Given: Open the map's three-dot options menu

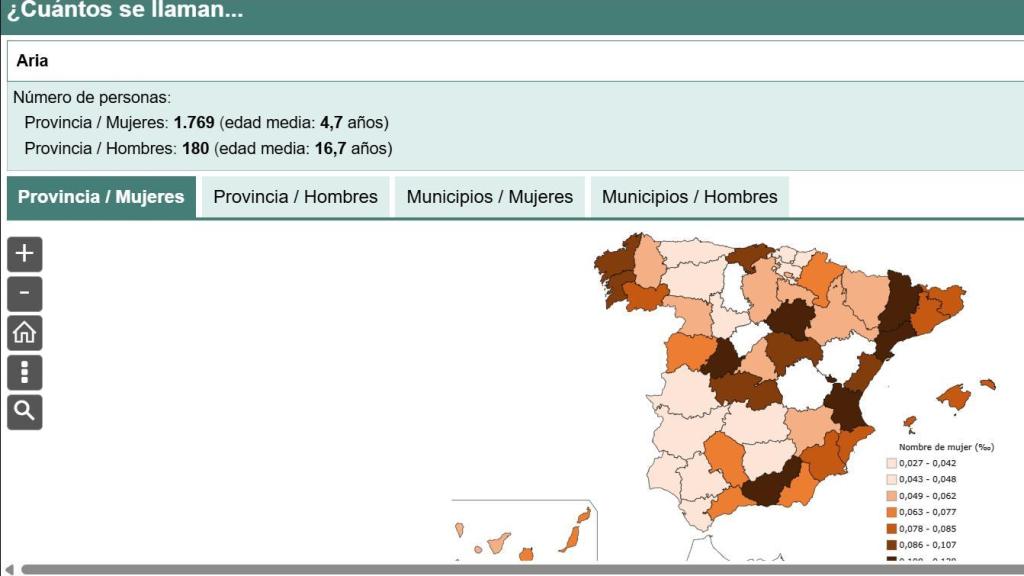Looking at the screenshot, I should 25,372.
